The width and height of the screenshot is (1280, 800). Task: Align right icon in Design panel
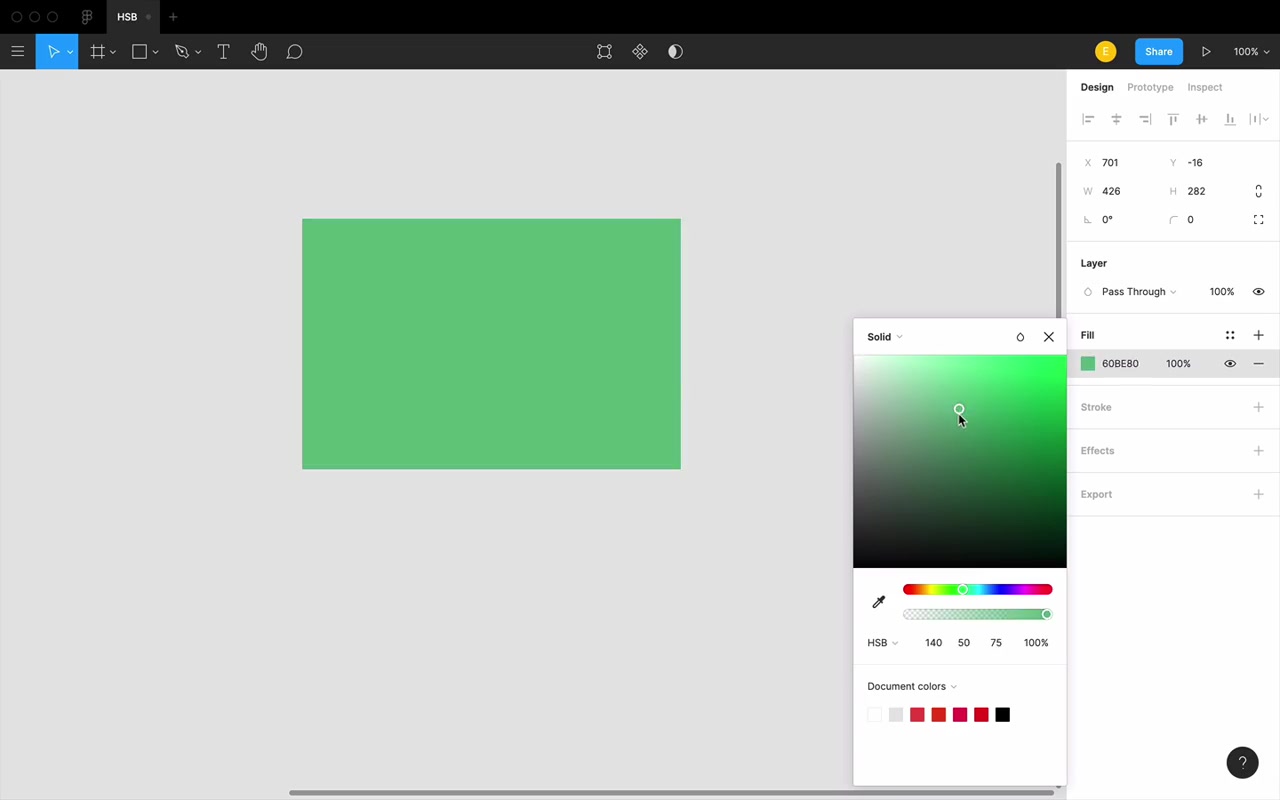(x=1145, y=119)
